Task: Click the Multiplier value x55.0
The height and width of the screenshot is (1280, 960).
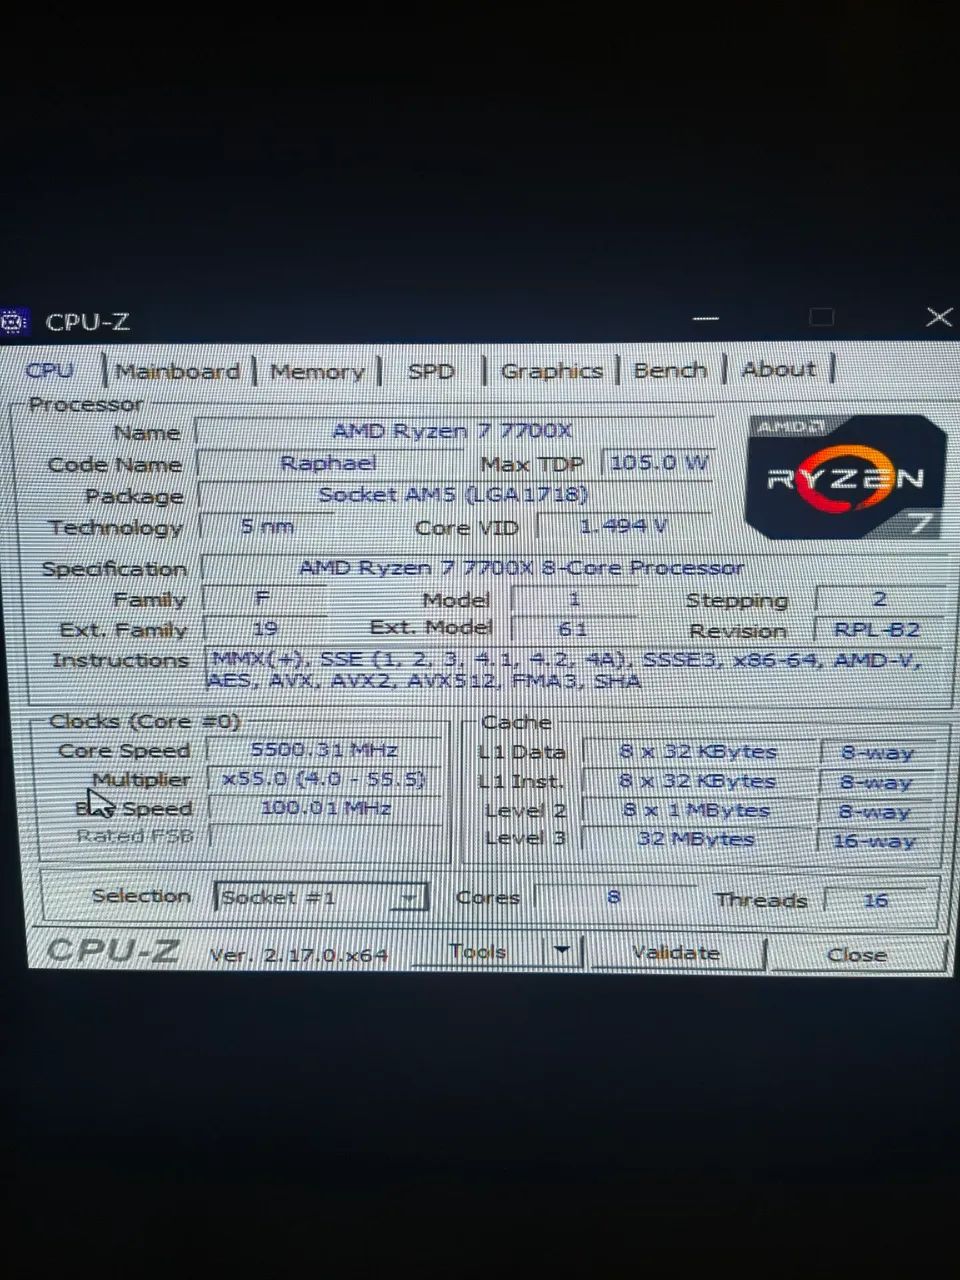Action: 324,779
